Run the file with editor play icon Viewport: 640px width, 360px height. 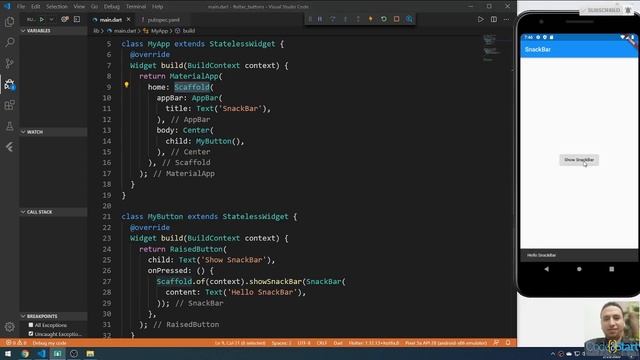coord(480,19)
